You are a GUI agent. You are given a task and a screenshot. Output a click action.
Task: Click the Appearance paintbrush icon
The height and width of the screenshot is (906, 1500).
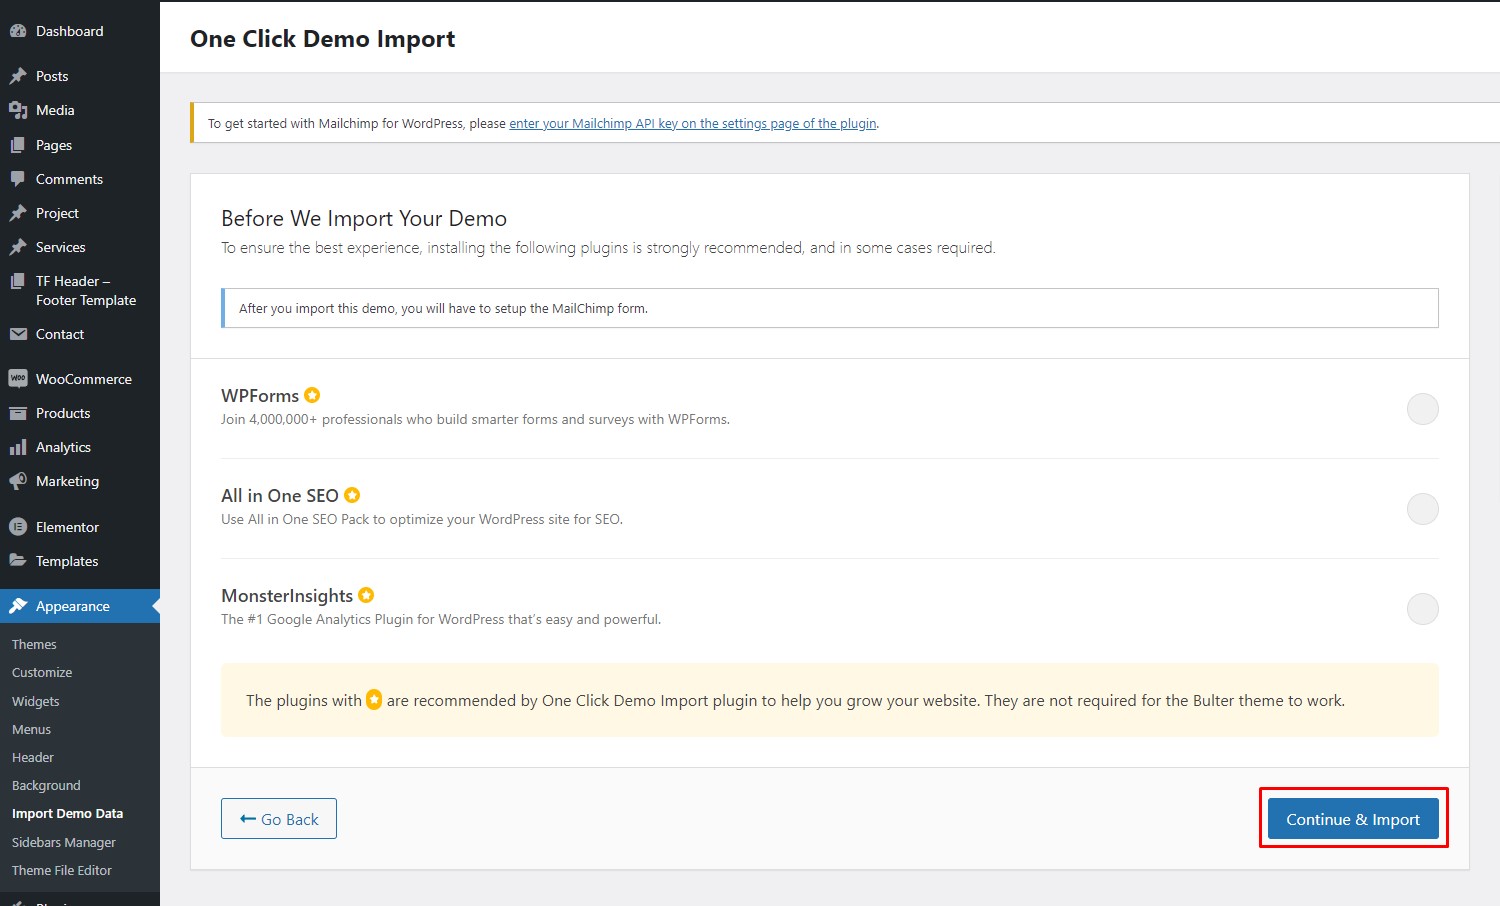point(18,606)
